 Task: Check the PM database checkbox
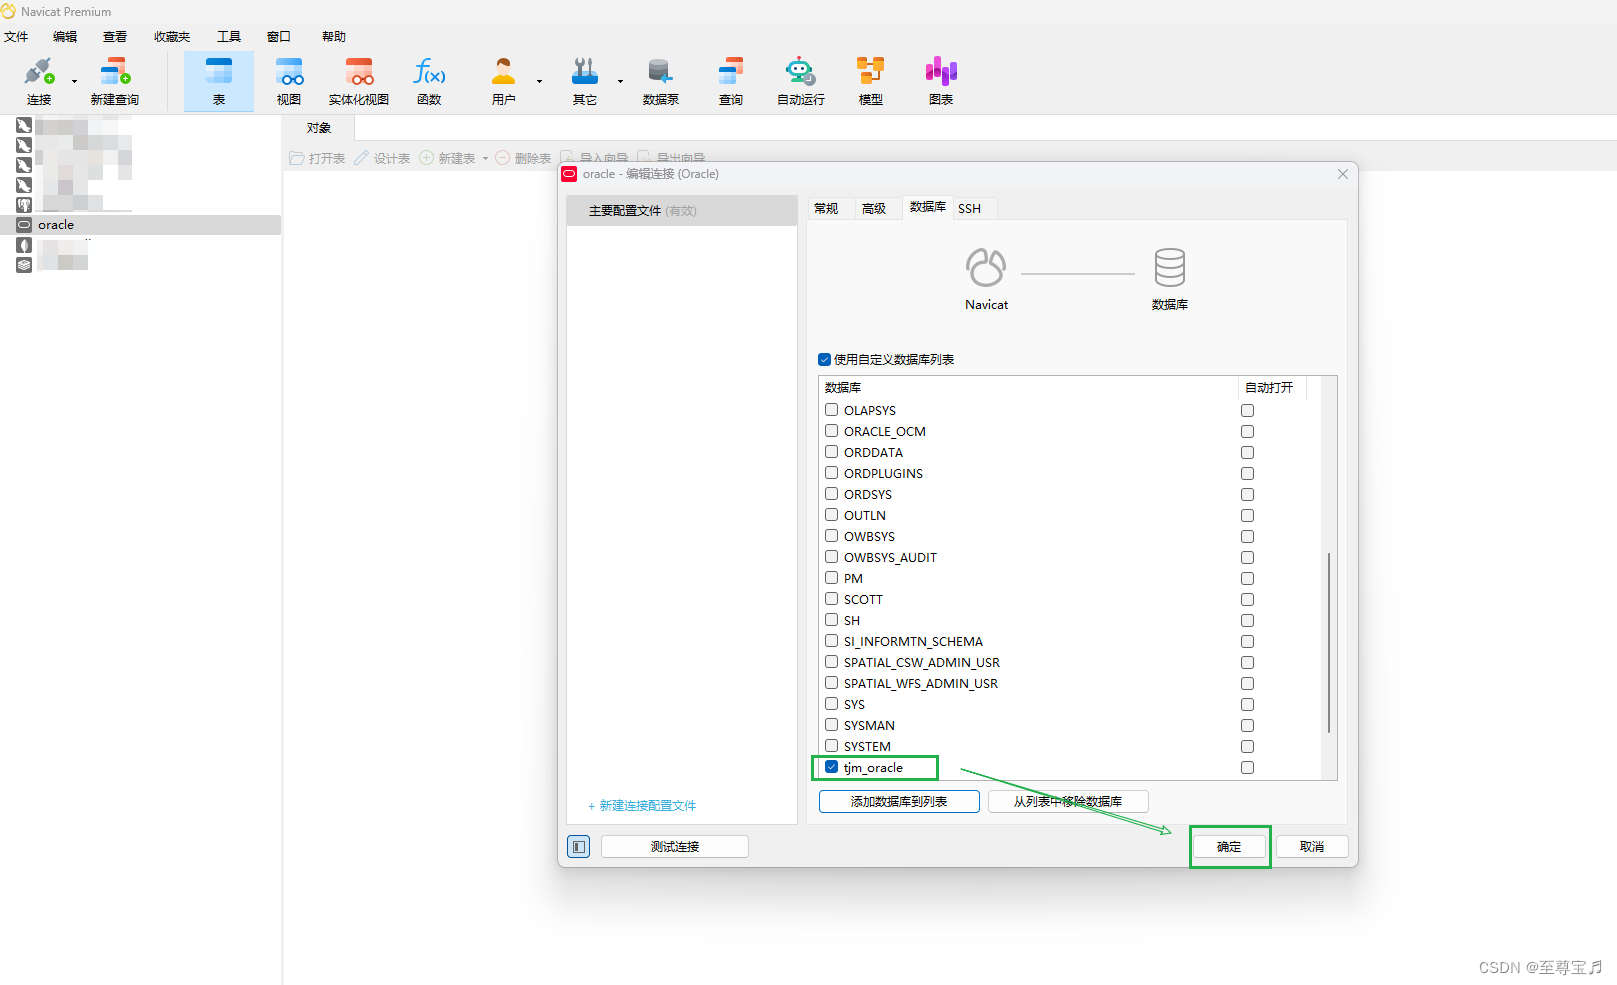832,578
